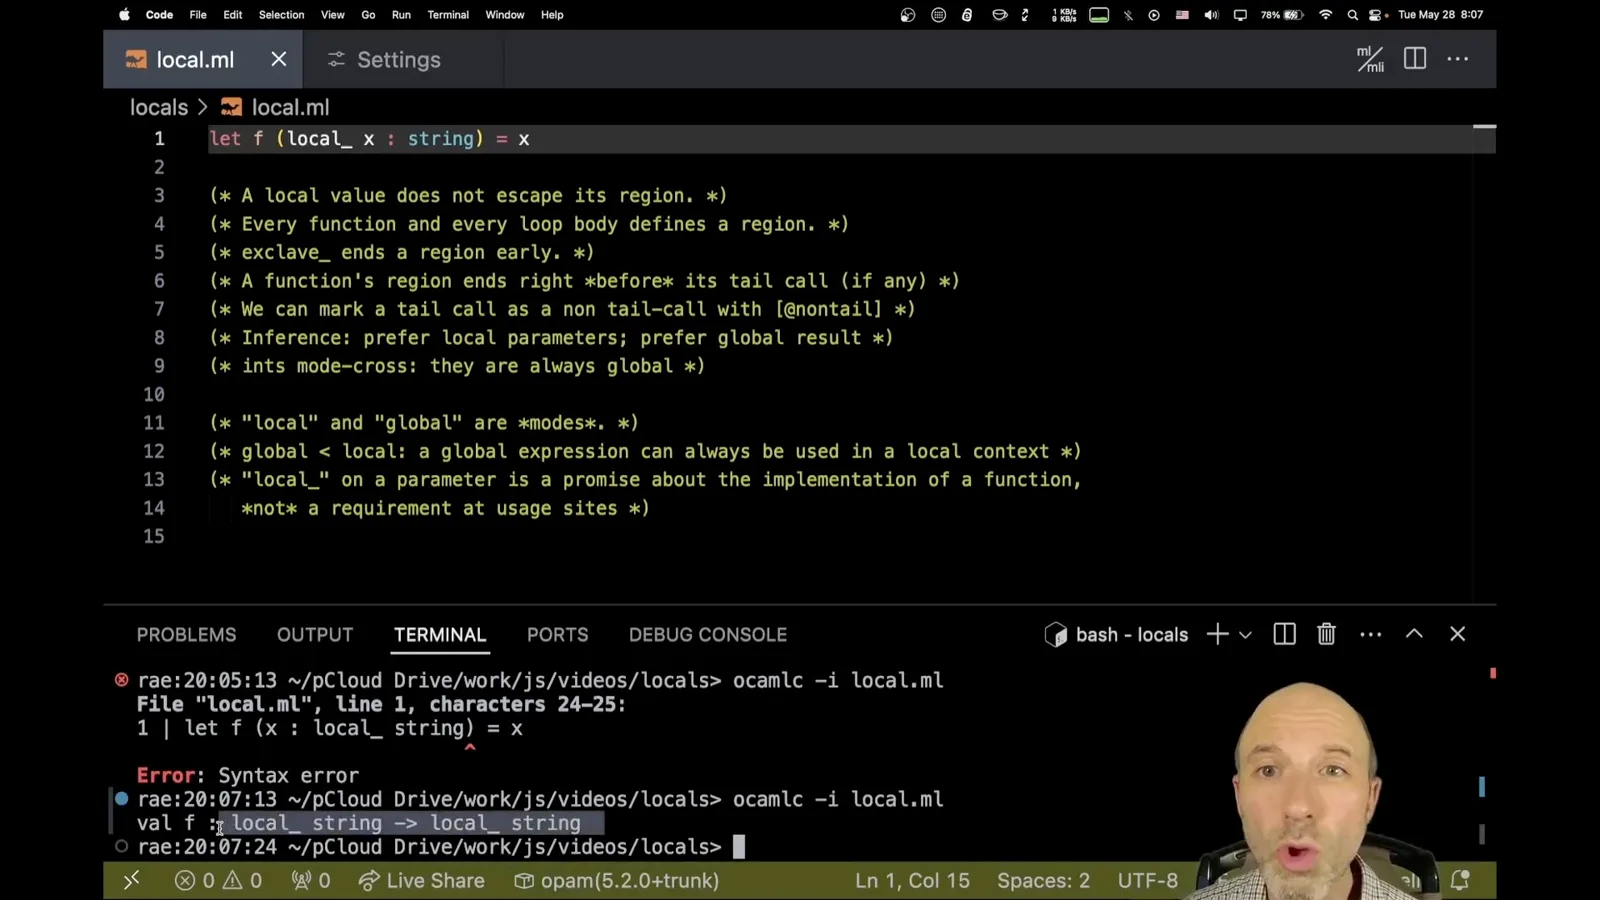Create a new terminal with plus icon
The width and height of the screenshot is (1600, 900).
pyautogui.click(x=1217, y=634)
